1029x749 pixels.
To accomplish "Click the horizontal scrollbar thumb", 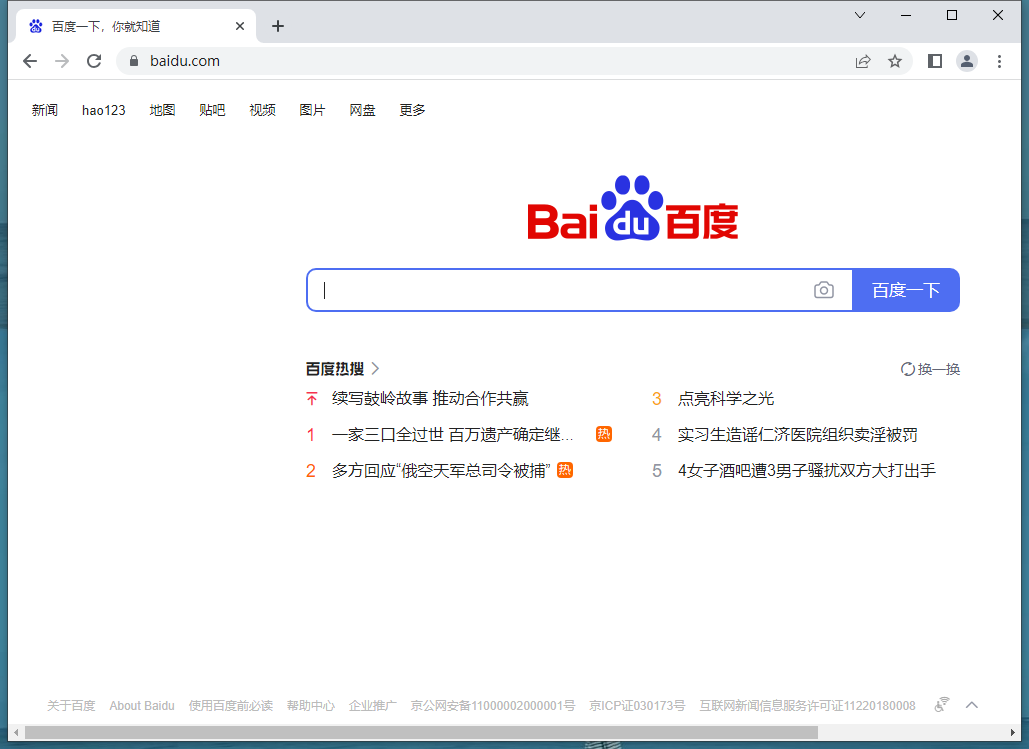I will tap(421, 732).
